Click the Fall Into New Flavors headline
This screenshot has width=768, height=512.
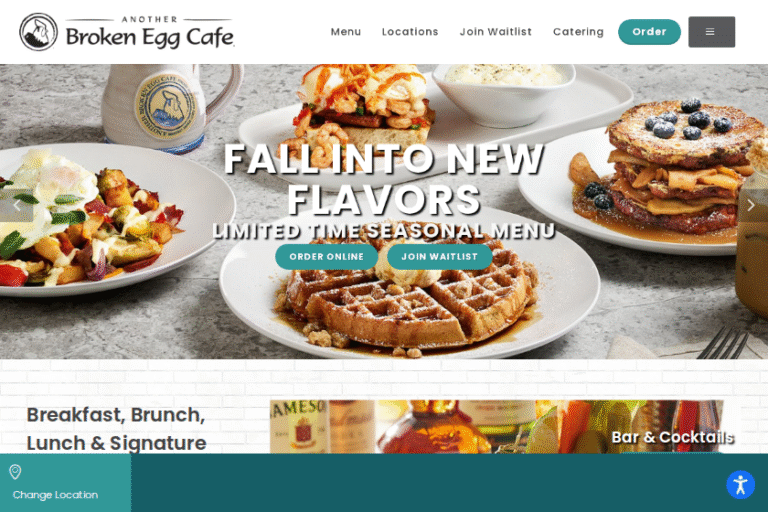384,179
